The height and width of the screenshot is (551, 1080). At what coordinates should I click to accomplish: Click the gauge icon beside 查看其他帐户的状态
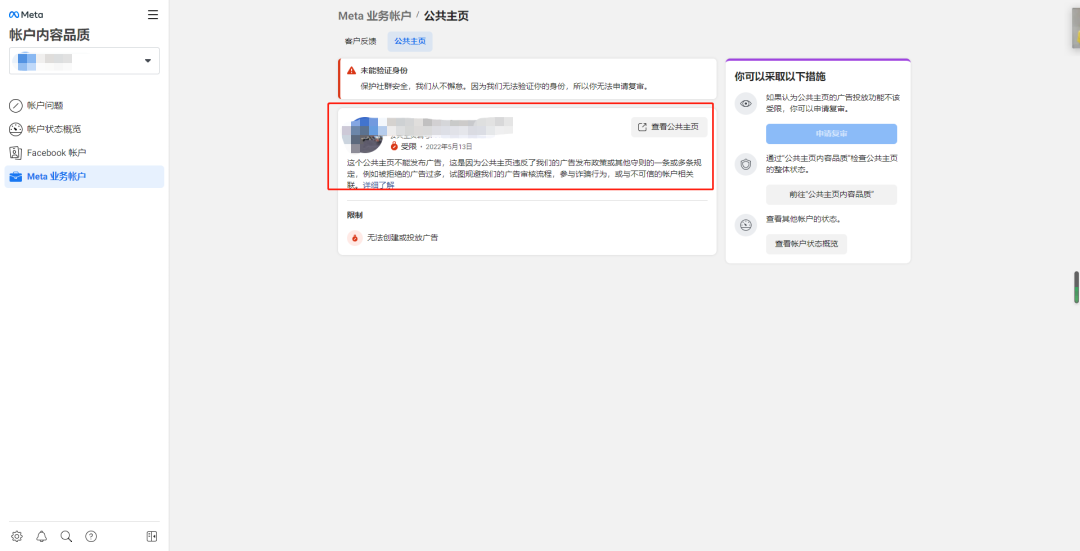click(746, 225)
